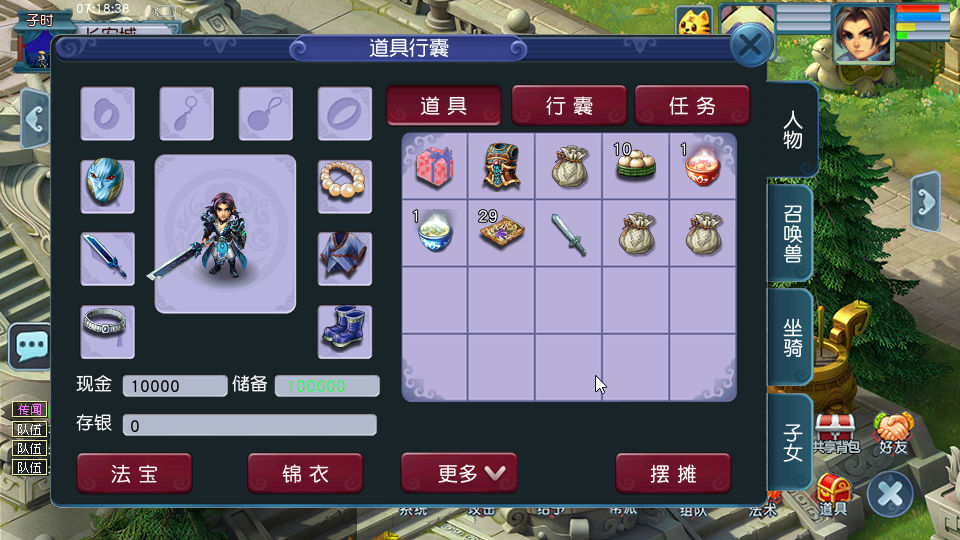Image resolution: width=960 pixels, height=540 pixels.
Task: Click the 法宝 button
Action: click(134, 473)
